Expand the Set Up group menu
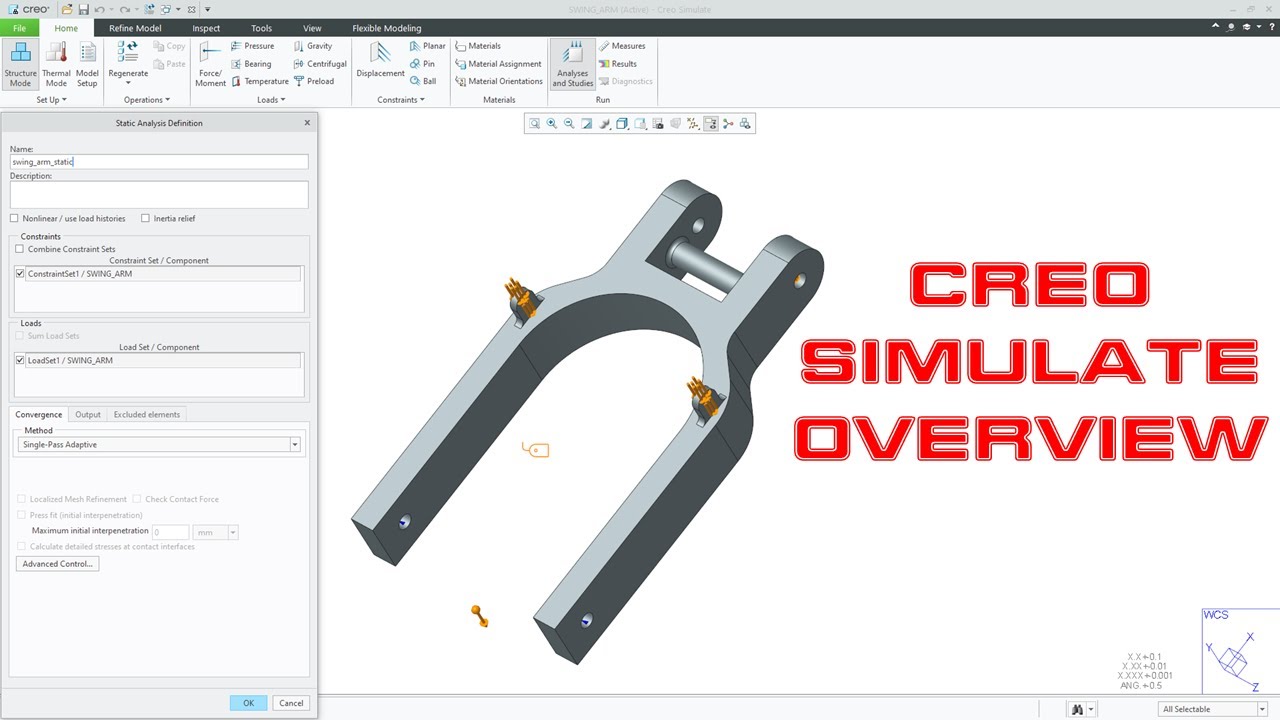Image resolution: width=1280 pixels, height=720 pixels. pos(51,100)
